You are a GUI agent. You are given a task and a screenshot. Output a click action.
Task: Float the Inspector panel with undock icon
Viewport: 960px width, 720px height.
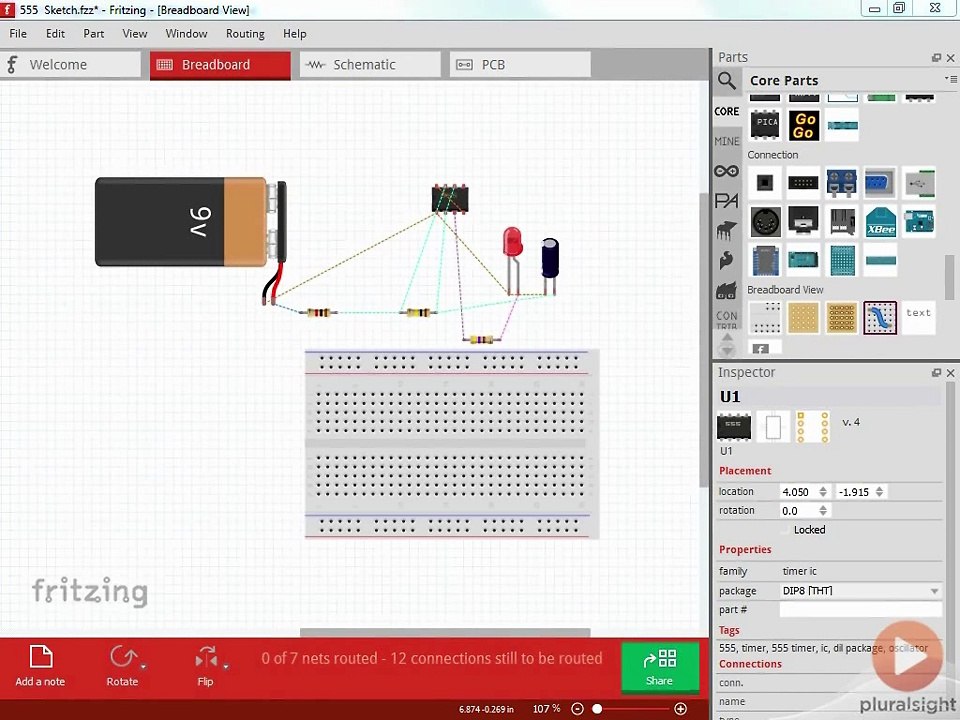[936, 372]
